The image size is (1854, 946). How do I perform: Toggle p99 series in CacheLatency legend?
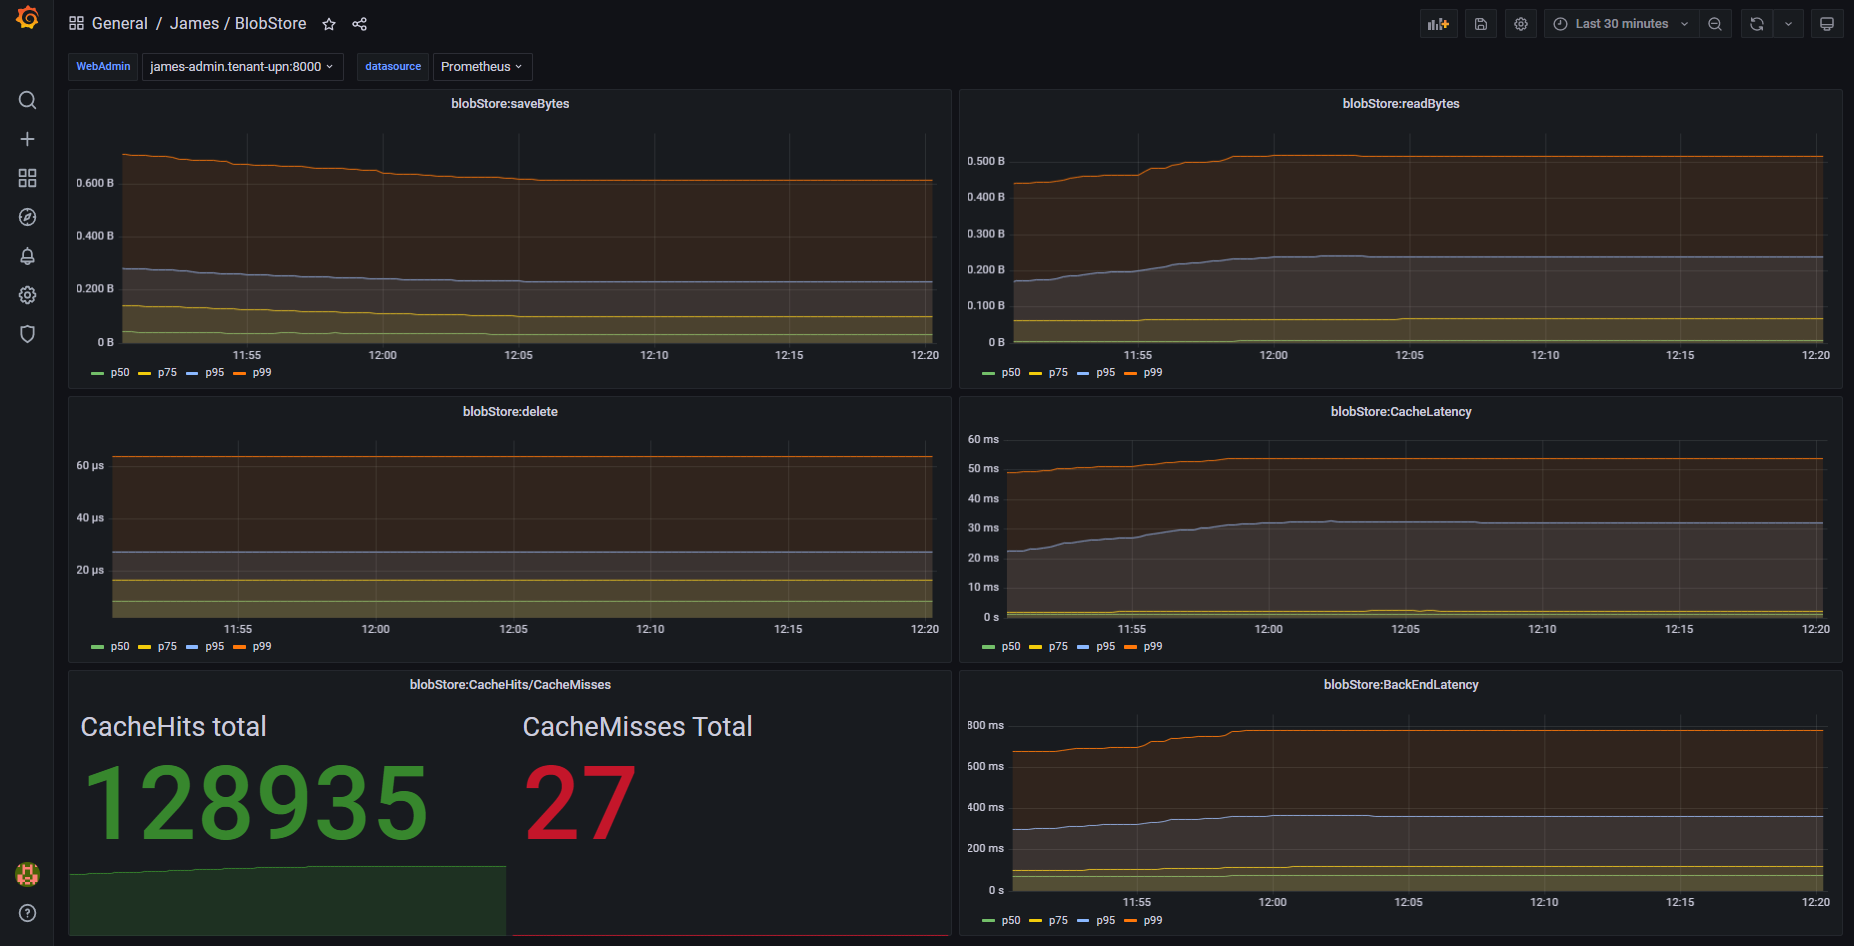(x=1153, y=647)
